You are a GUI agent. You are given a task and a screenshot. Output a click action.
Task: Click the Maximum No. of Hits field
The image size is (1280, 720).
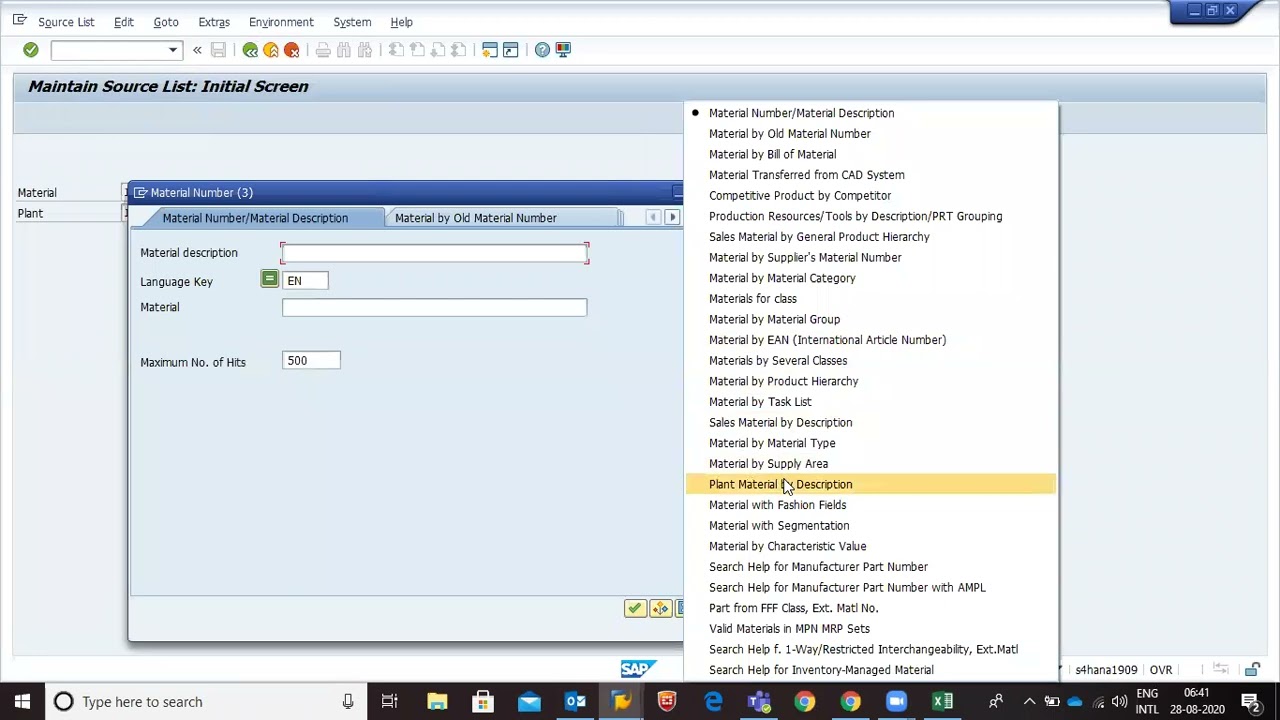tap(311, 361)
